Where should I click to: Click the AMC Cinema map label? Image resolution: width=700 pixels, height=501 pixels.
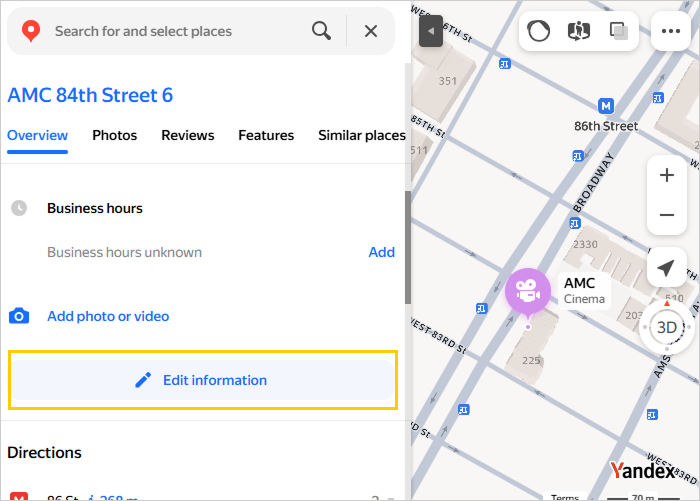click(x=584, y=290)
